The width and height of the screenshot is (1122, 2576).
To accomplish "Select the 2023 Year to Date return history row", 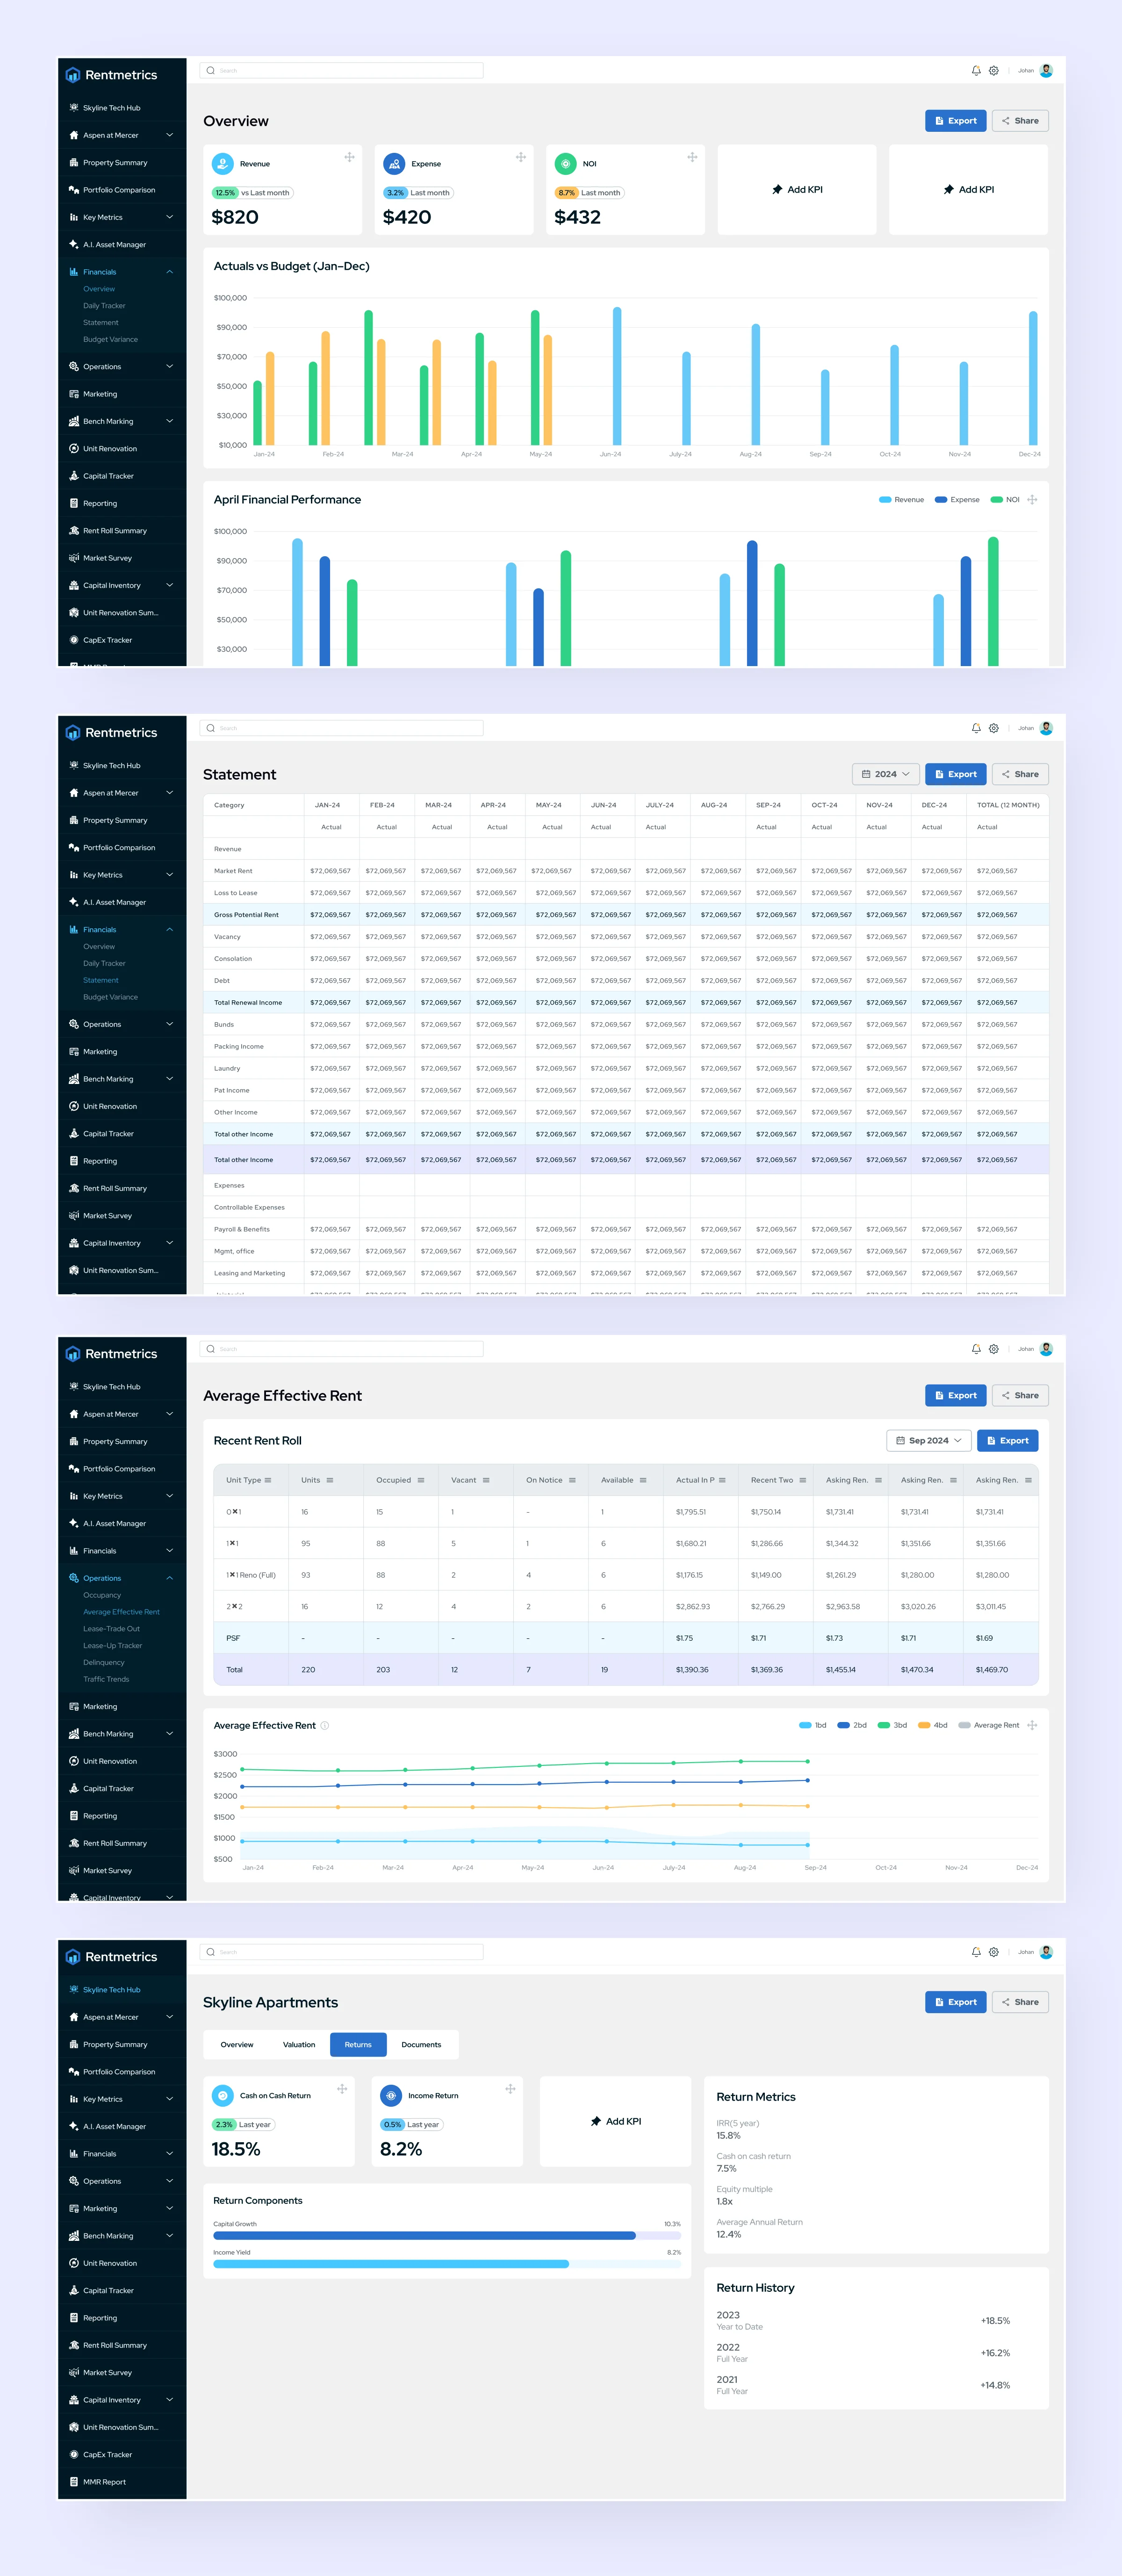I will (876, 2320).
